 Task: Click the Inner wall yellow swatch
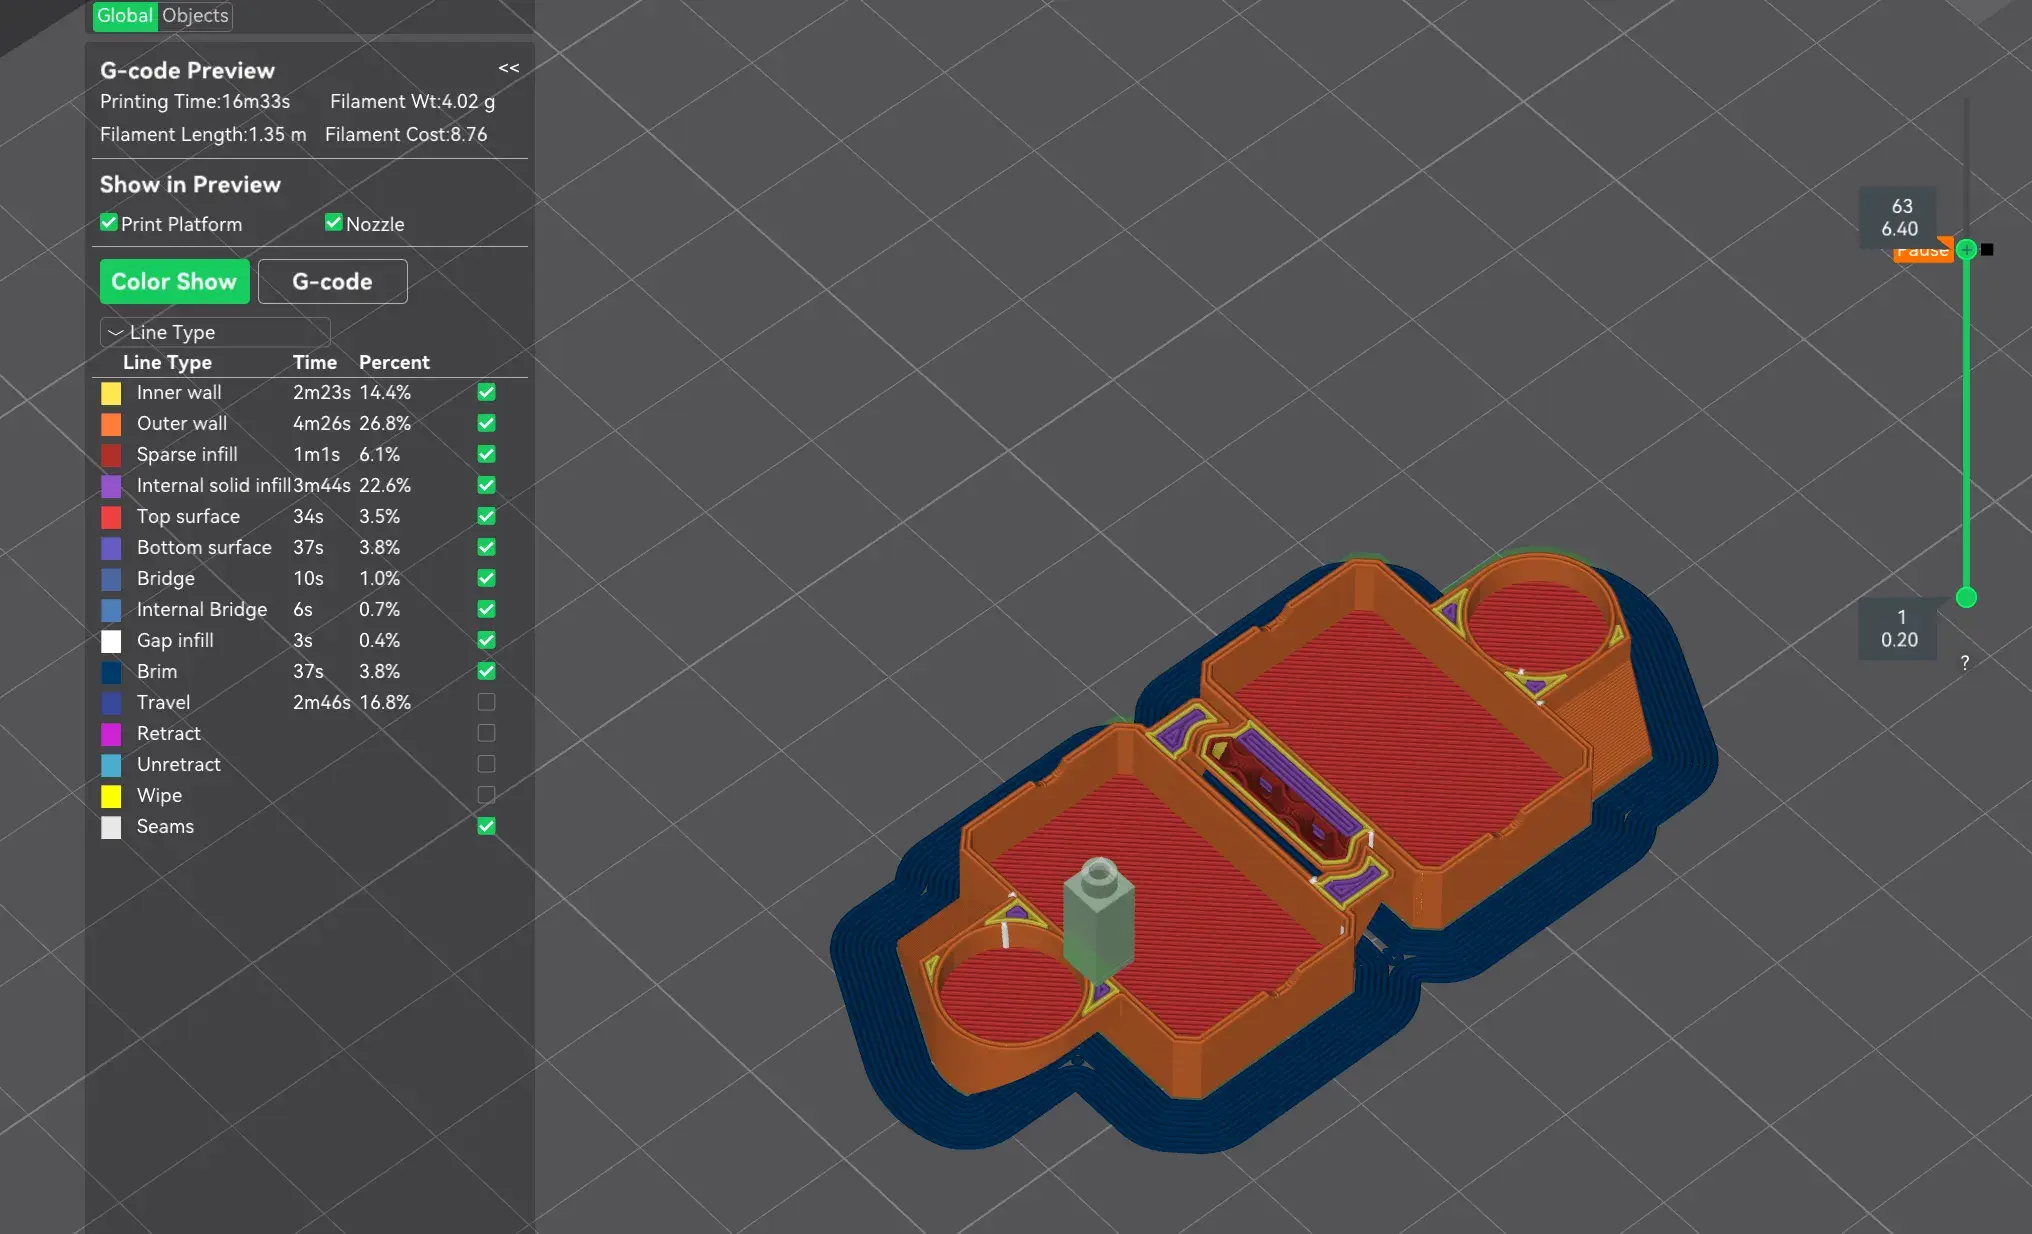[111, 393]
